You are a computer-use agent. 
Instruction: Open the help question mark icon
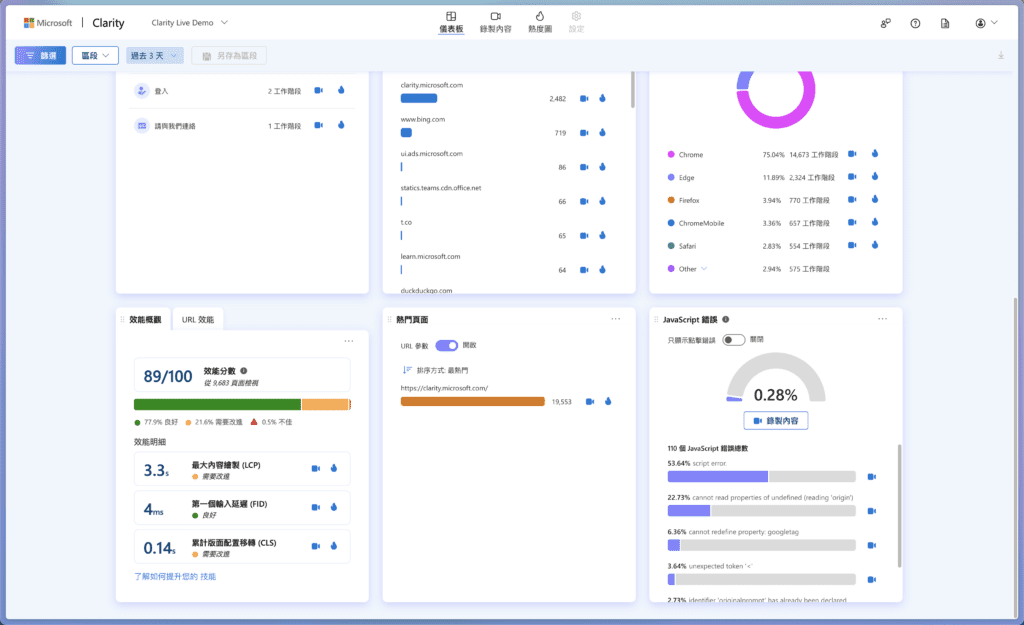[915, 23]
